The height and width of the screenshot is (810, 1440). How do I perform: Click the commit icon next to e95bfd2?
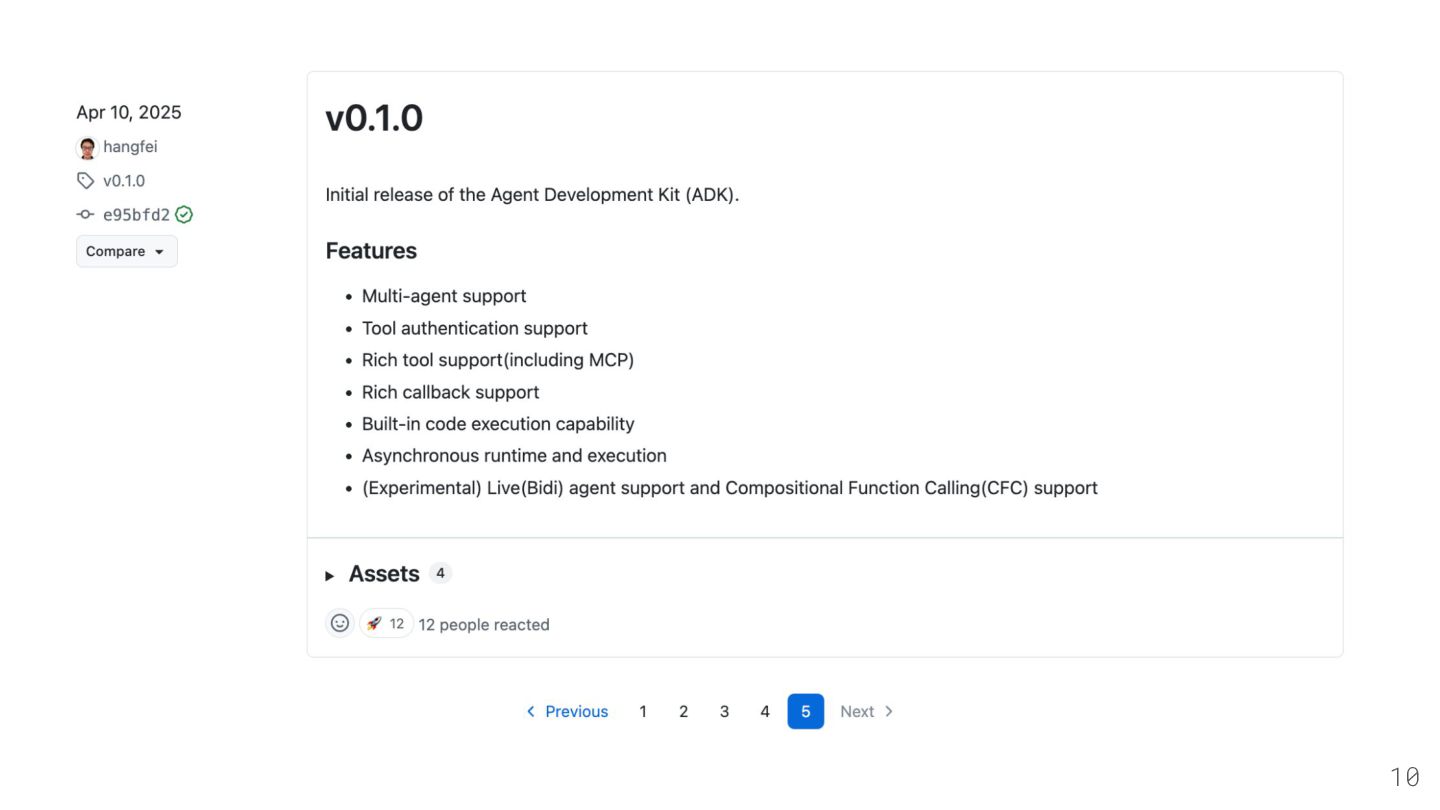click(86, 215)
